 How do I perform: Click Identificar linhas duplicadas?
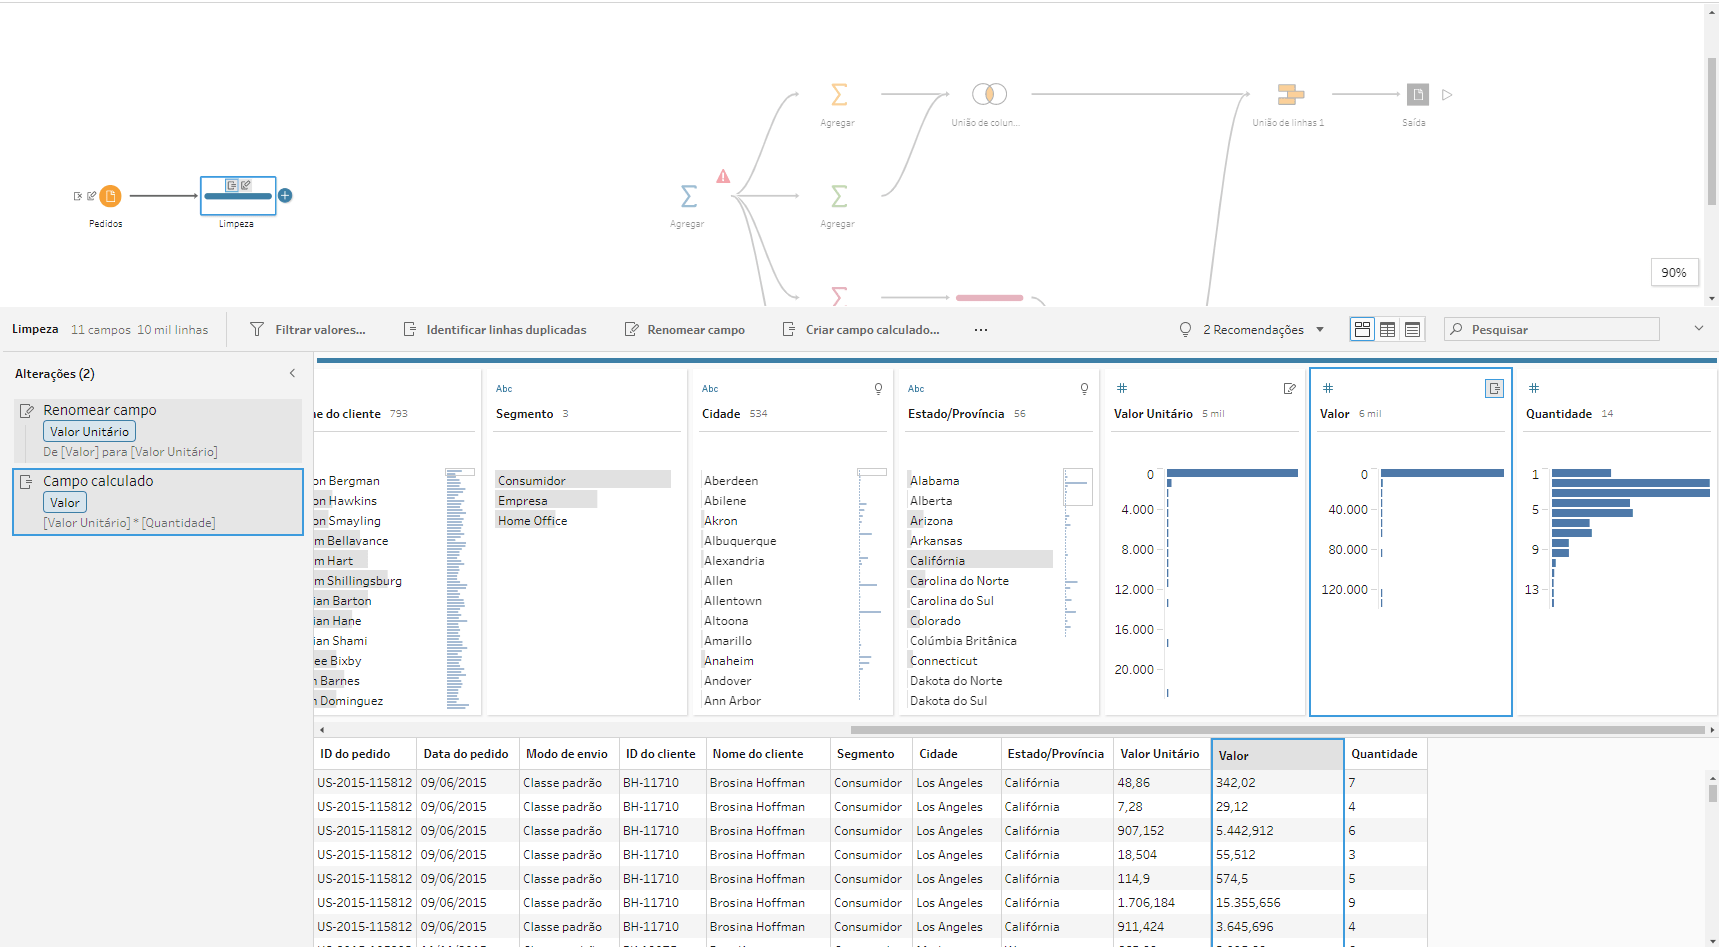495,329
